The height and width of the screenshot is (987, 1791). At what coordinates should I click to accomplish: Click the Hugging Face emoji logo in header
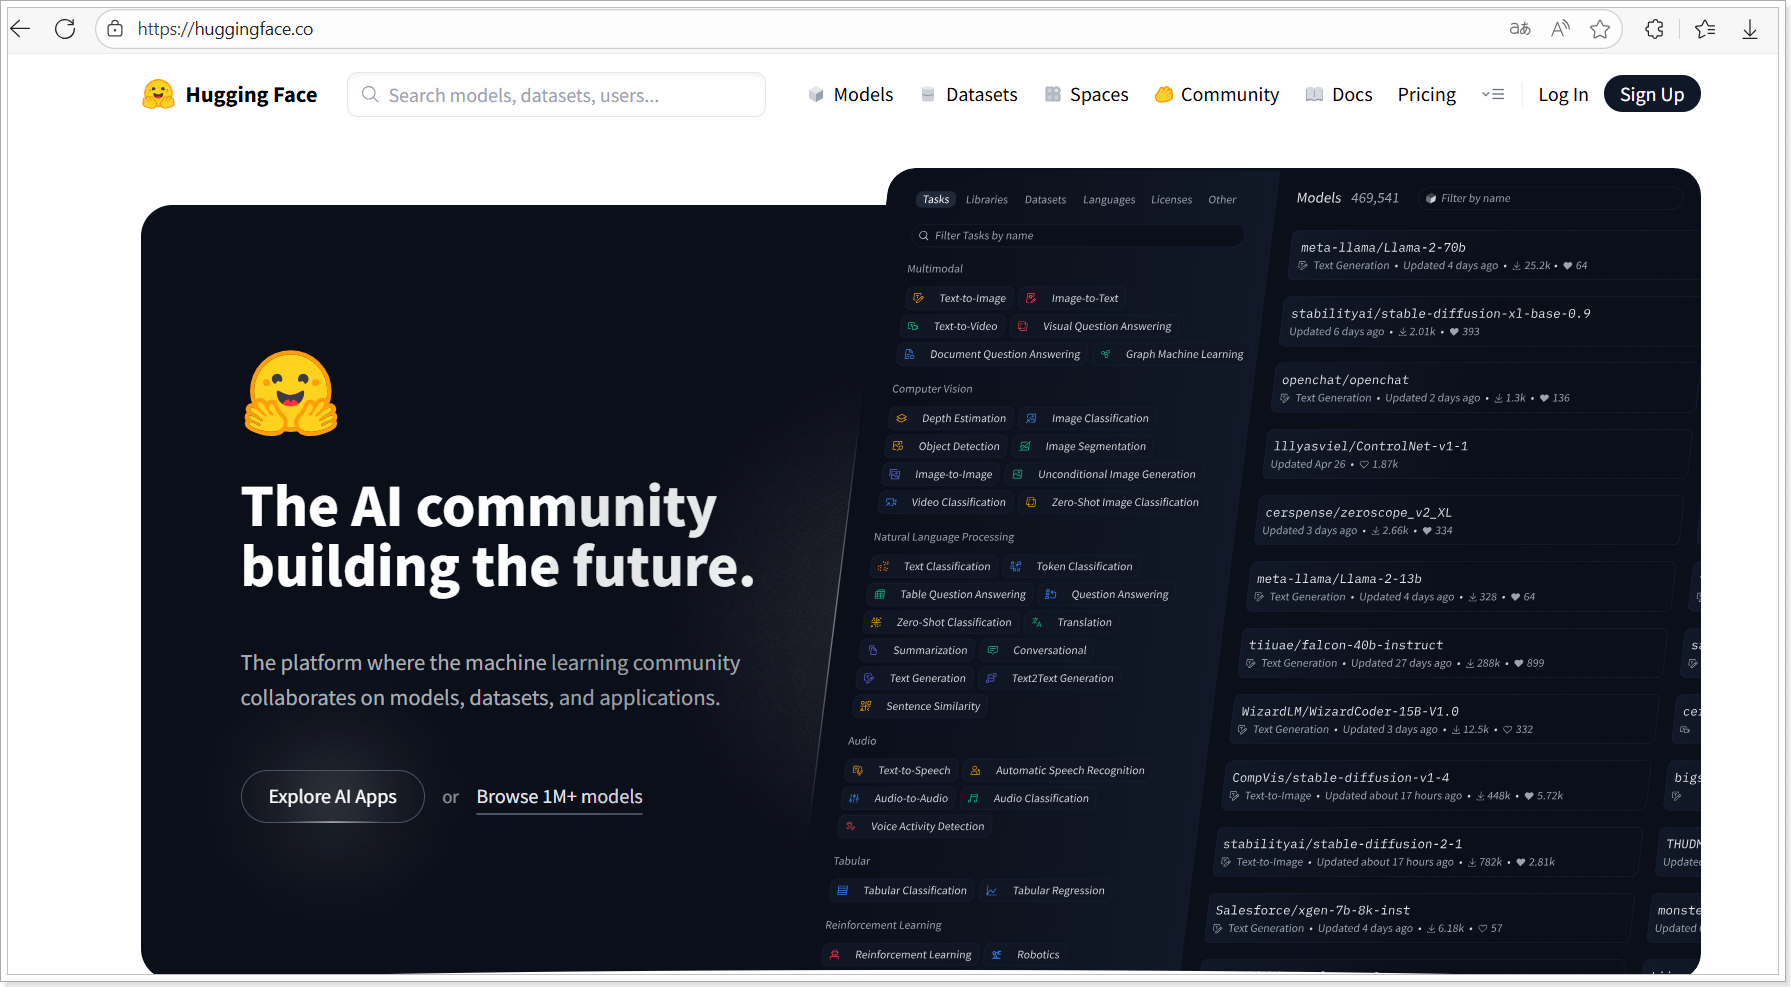(x=158, y=94)
